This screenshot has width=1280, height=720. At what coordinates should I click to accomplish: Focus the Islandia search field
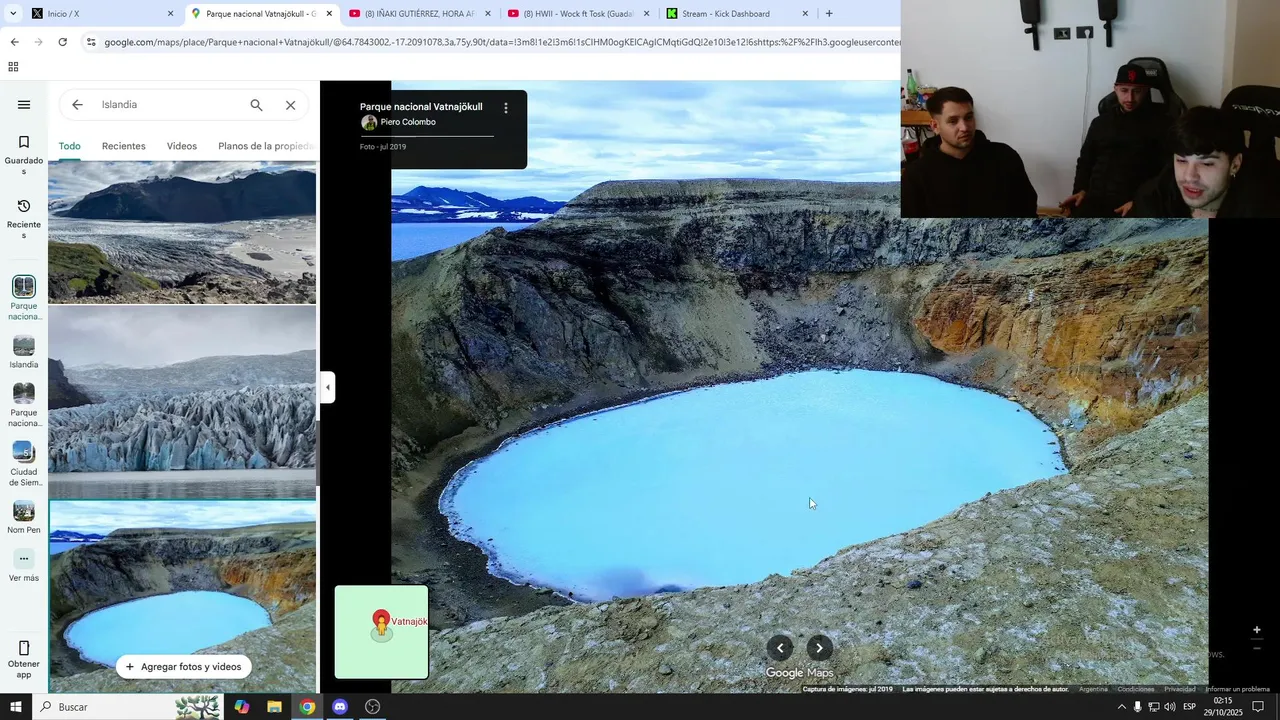(x=168, y=105)
